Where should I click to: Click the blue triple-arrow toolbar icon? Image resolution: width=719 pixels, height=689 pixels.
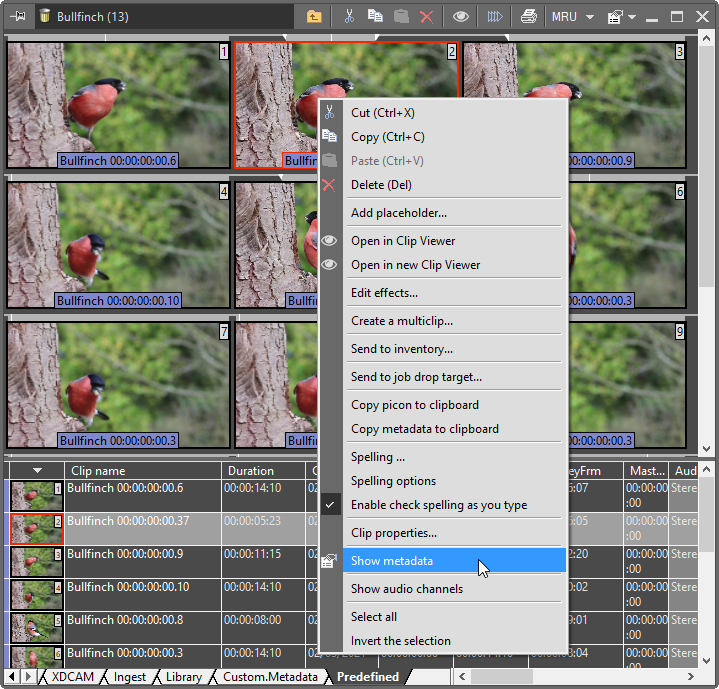pyautogui.click(x=494, y=17)
